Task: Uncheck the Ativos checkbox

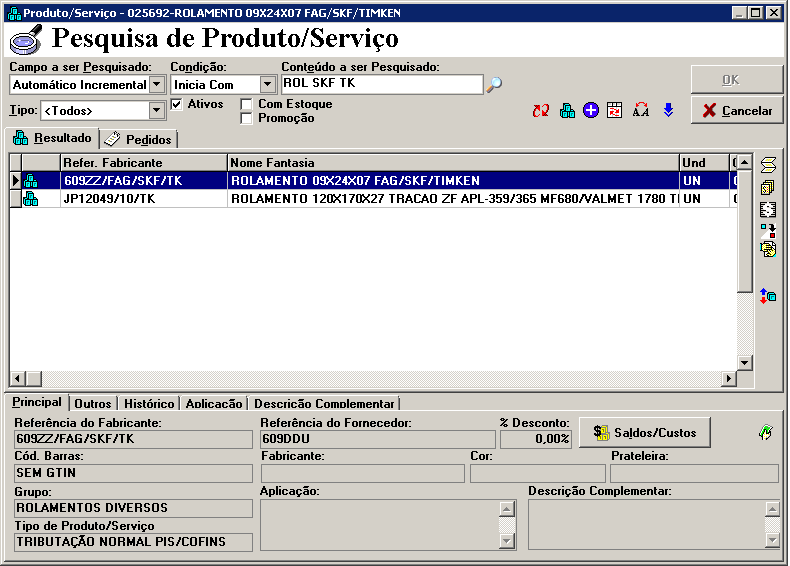Action: pyautogui.click(x=177, y=104)
